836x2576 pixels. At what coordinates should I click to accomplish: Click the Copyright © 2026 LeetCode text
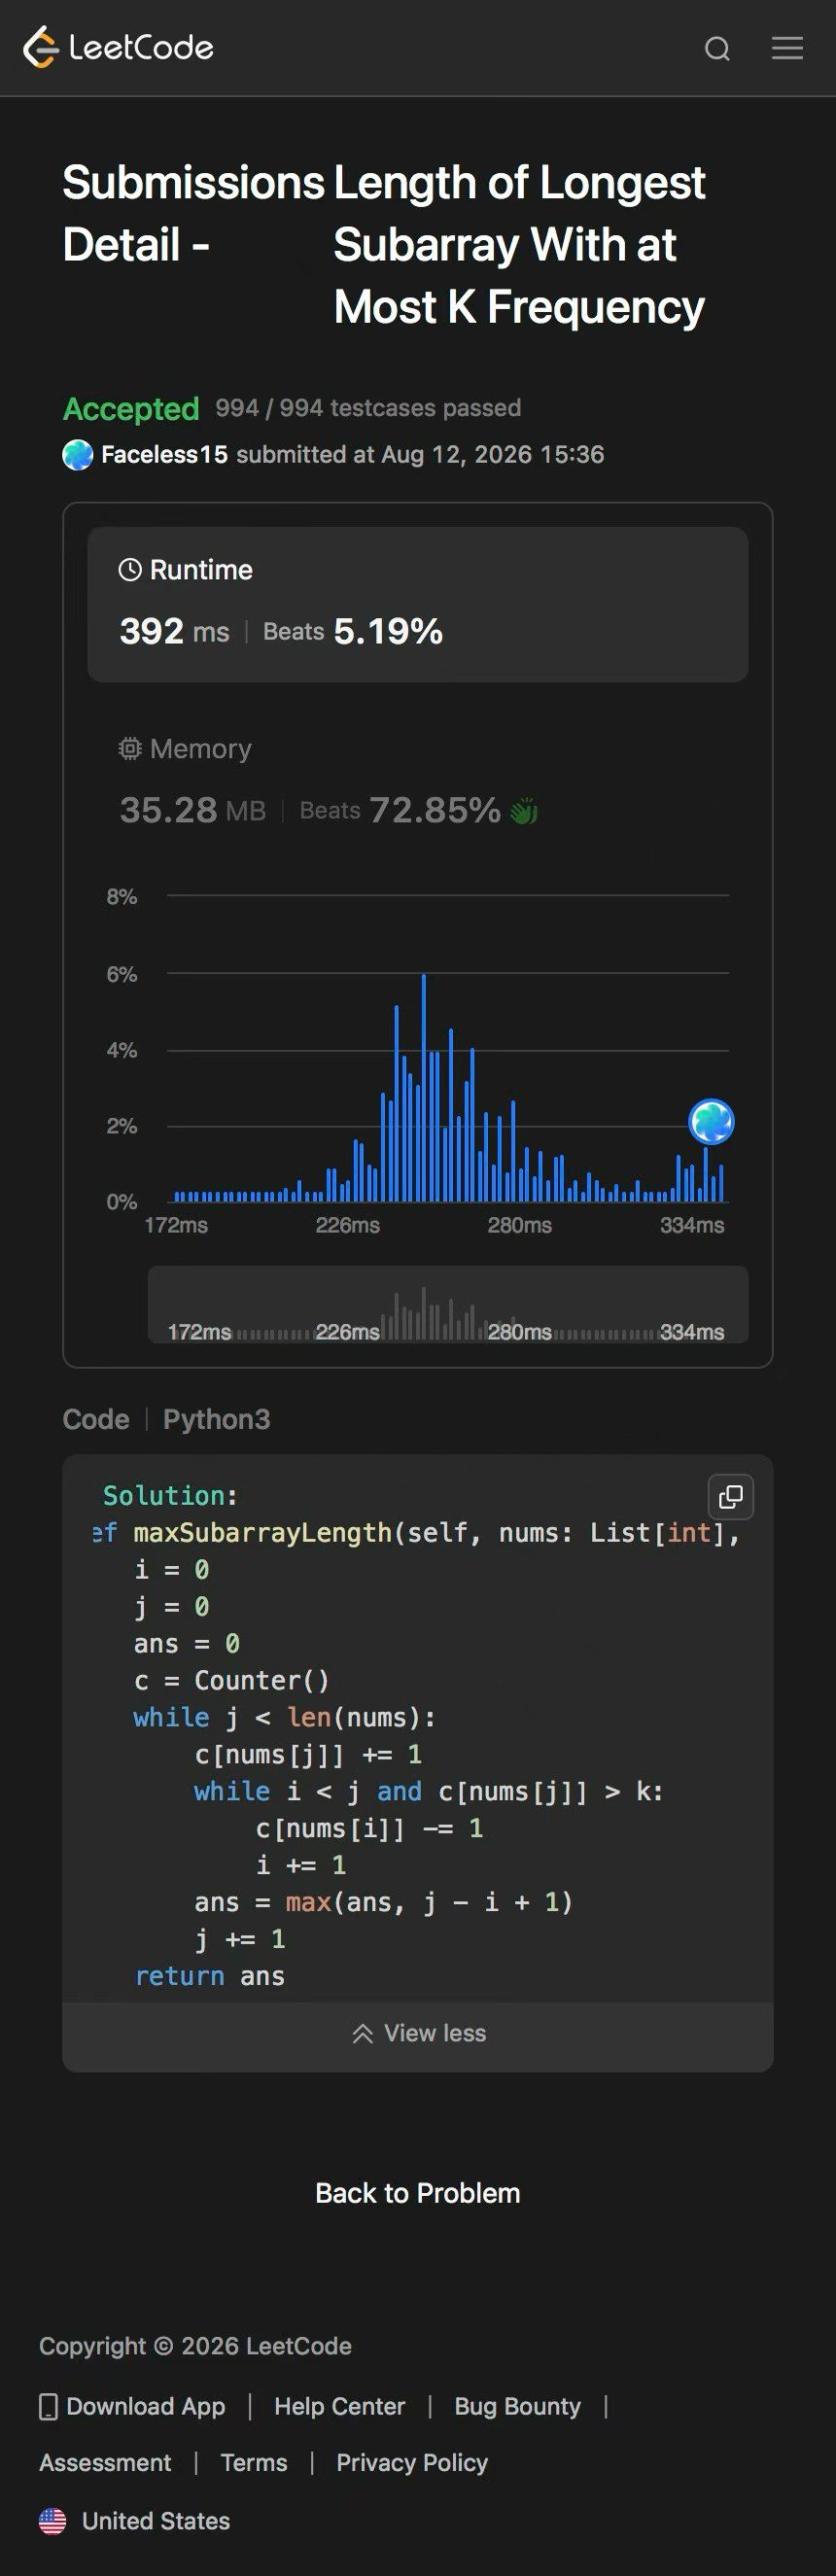pyautogui.click(x=195, y=2346)
